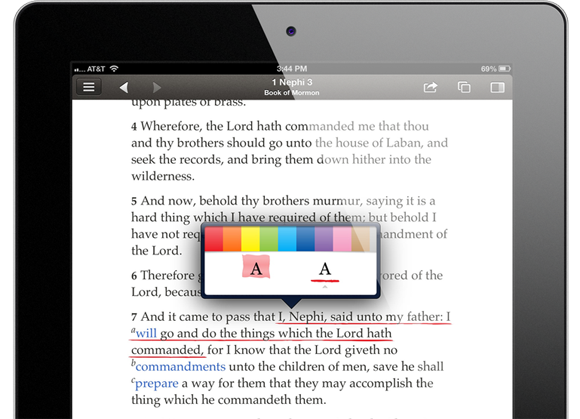Tap the 'Book of Mormon' subtitle
Screen dimensions: 580x419
coord(291,92)
